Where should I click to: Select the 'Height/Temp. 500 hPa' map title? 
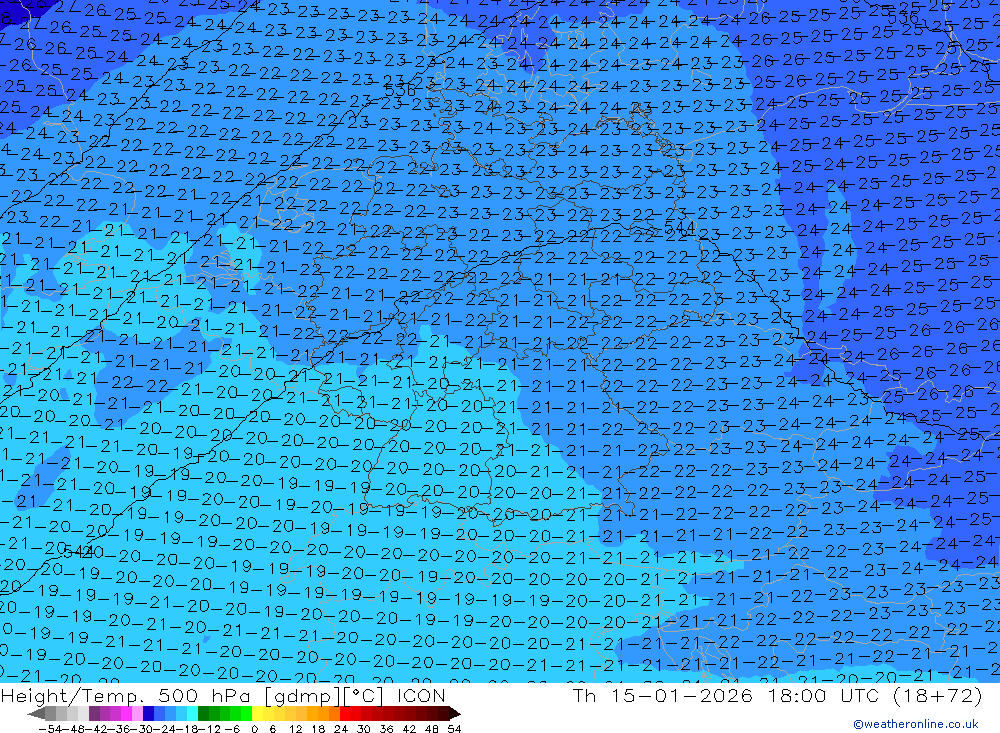click(x=124, y=695)
